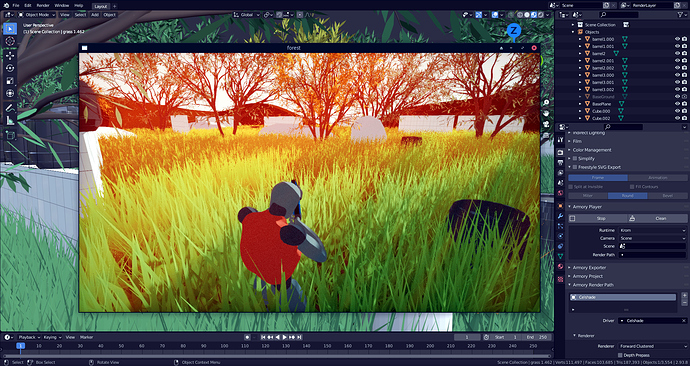Select the Cursor tool

click(x=10, y=41)
